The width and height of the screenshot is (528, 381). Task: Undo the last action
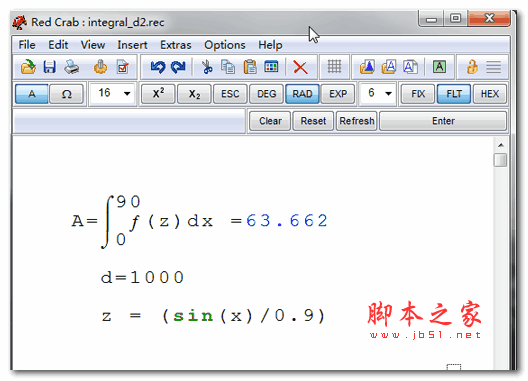pos(158,67)
